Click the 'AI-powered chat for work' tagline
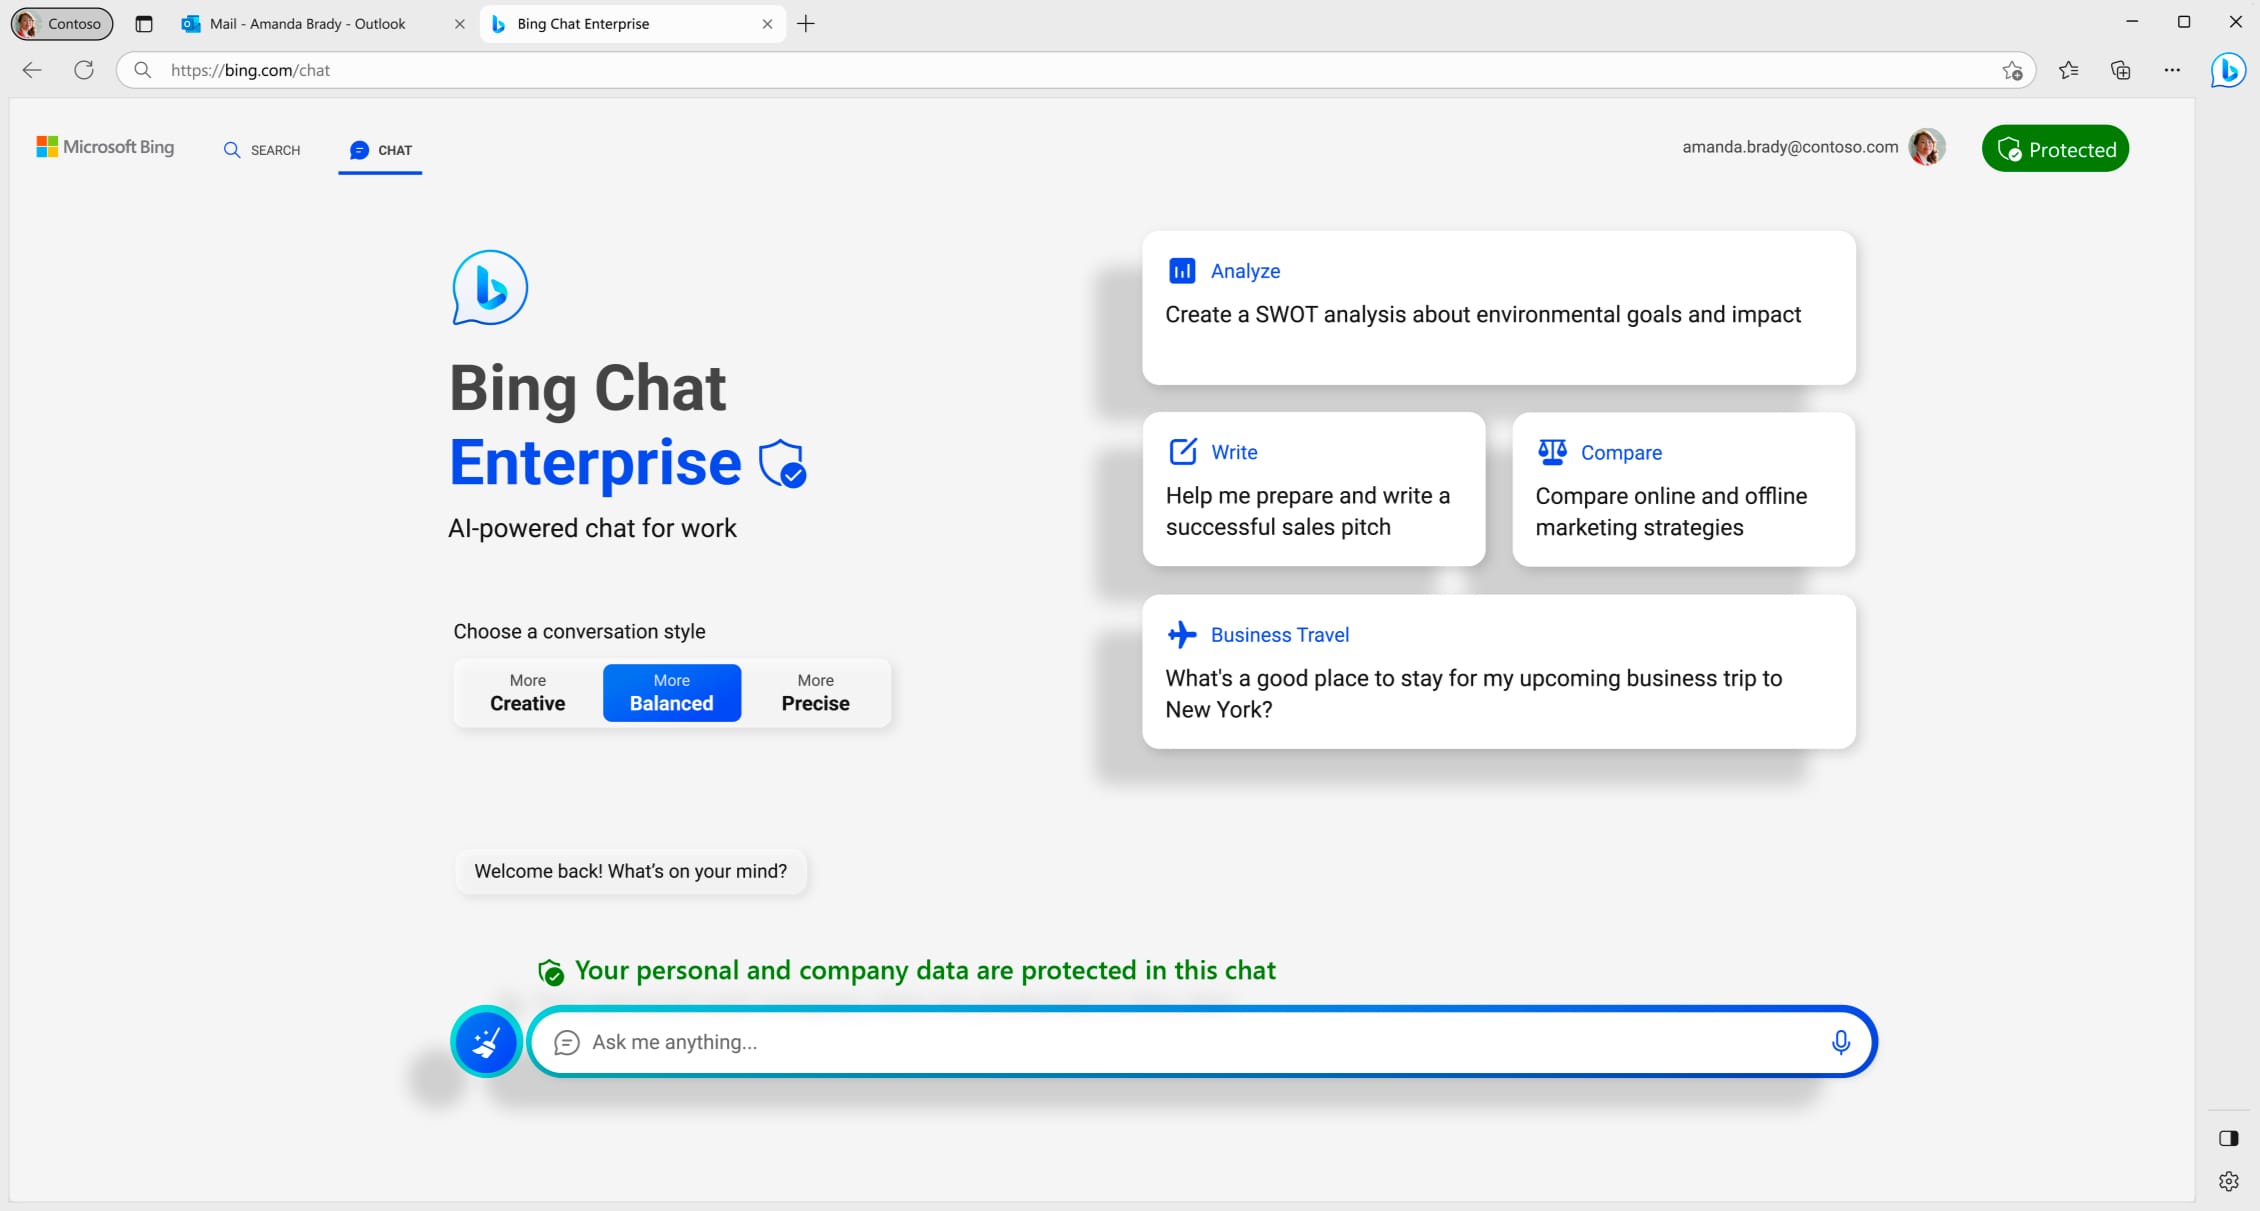Screen dimensions: 2260x1211 (x=592, y=528)
